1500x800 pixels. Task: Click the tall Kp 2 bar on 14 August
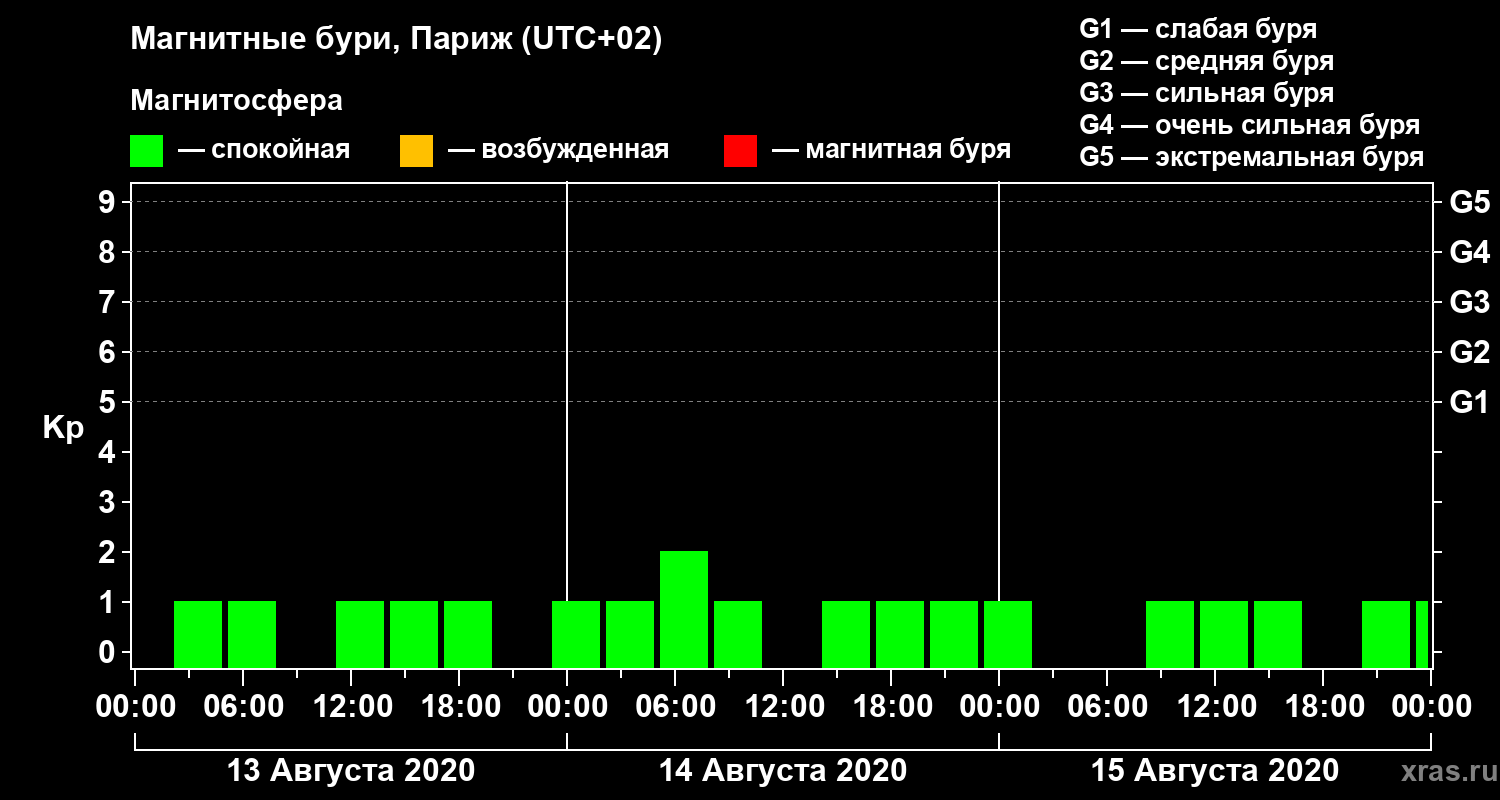pyautogui.click(x=684, y=609)
